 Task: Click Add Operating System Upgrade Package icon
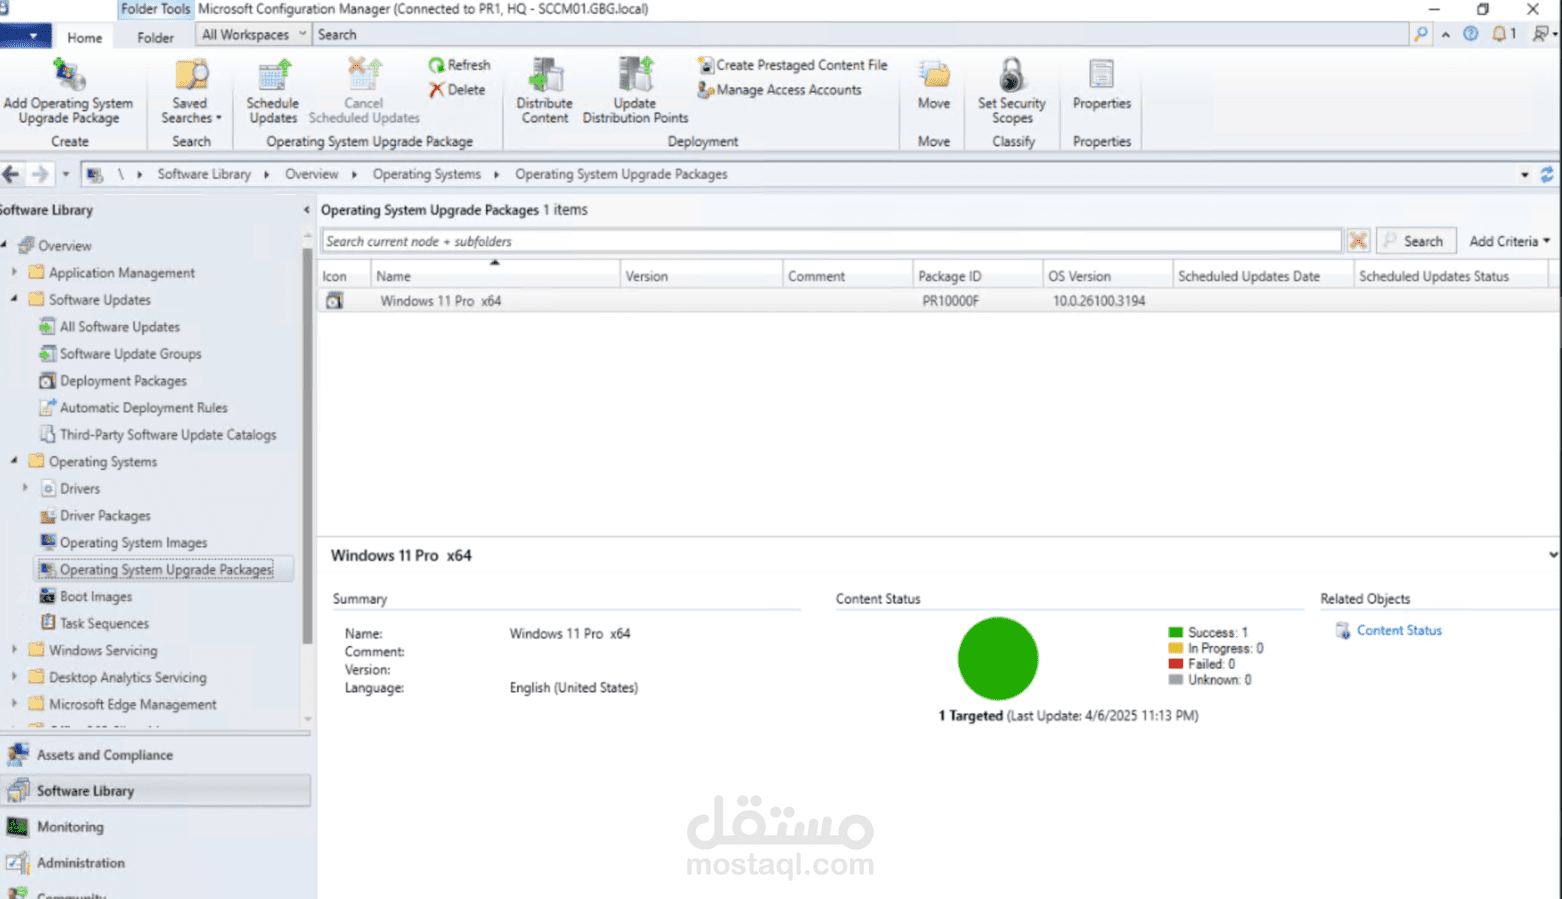[68, 75]
